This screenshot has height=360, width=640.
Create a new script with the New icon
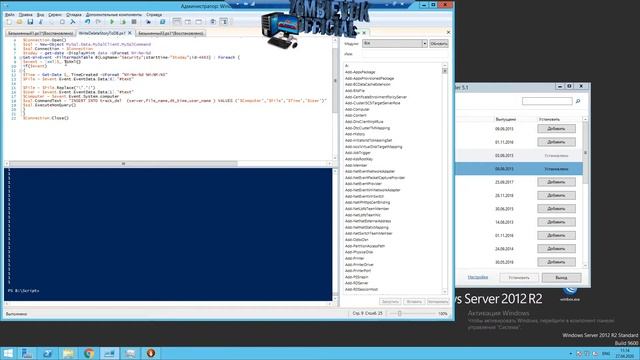(9, 22)
